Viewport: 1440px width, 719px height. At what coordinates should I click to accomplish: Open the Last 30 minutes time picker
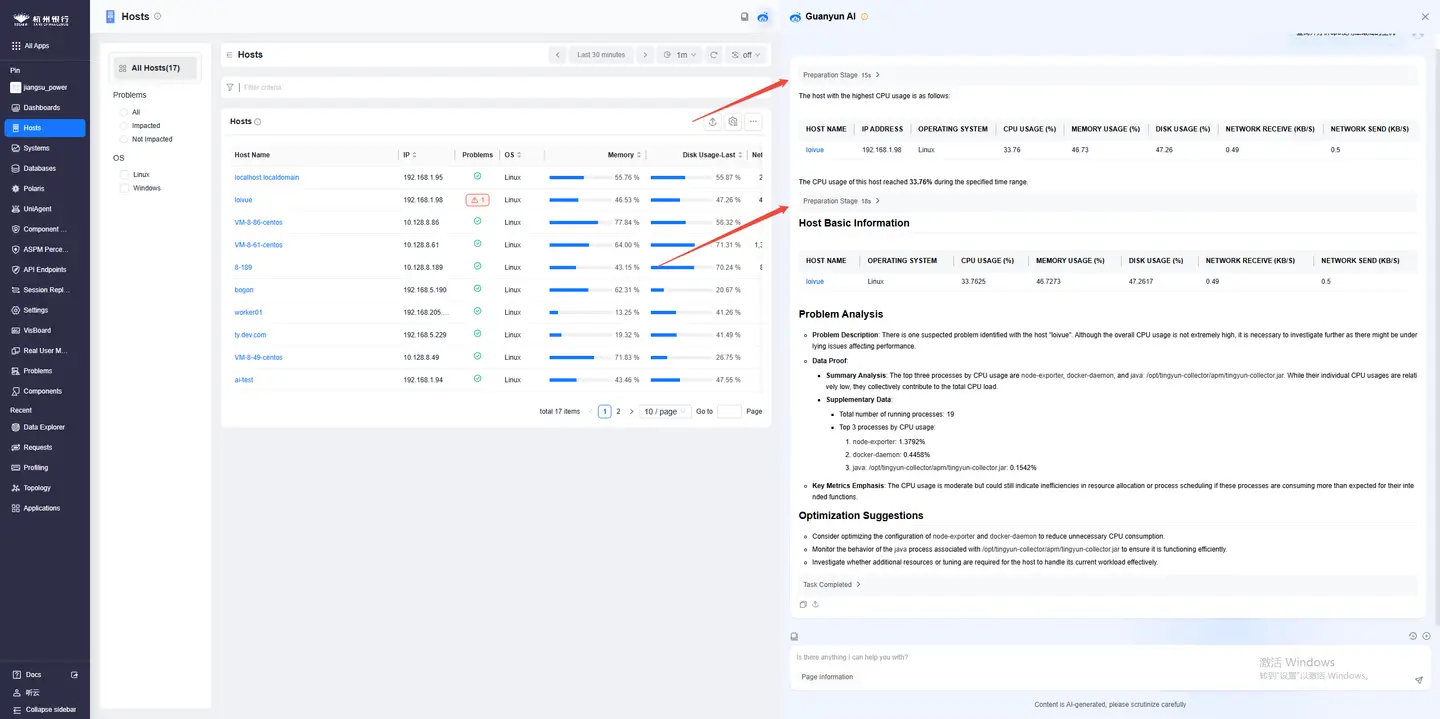pos(601,55)
